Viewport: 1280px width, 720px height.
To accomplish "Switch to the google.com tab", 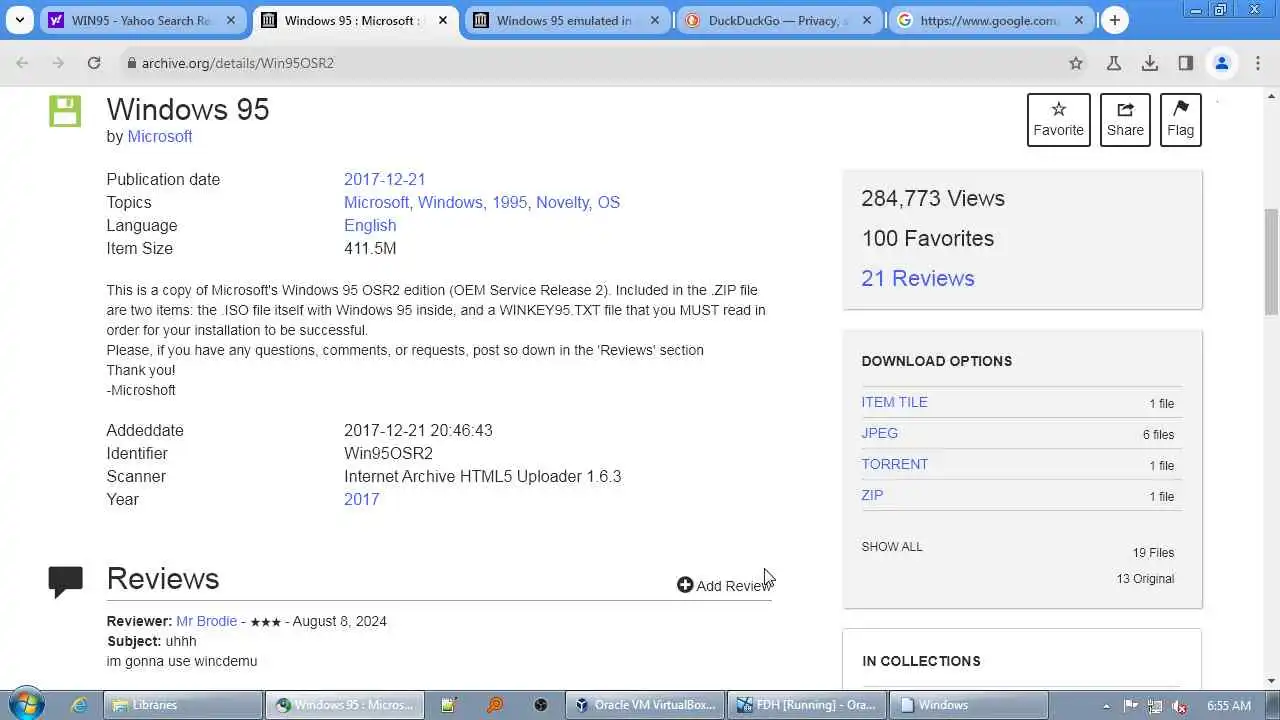I will click(991, 20).
